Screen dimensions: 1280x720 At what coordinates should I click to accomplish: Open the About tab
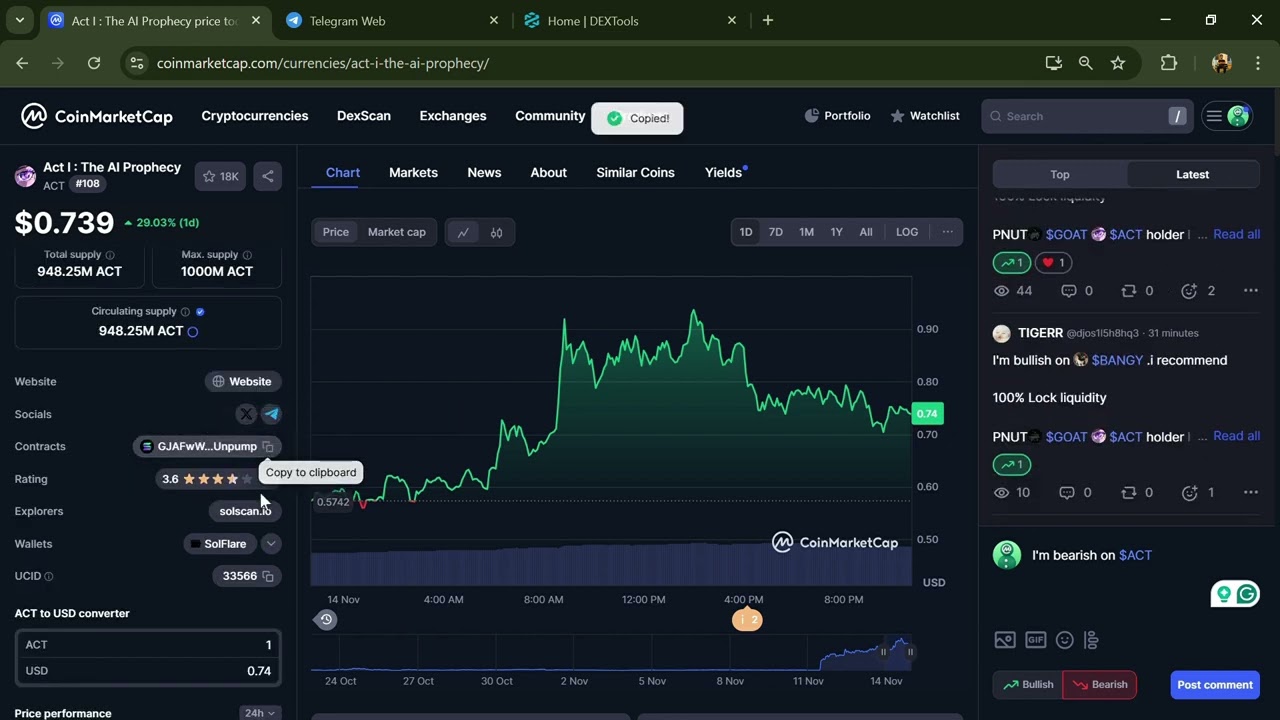(548, 173)
